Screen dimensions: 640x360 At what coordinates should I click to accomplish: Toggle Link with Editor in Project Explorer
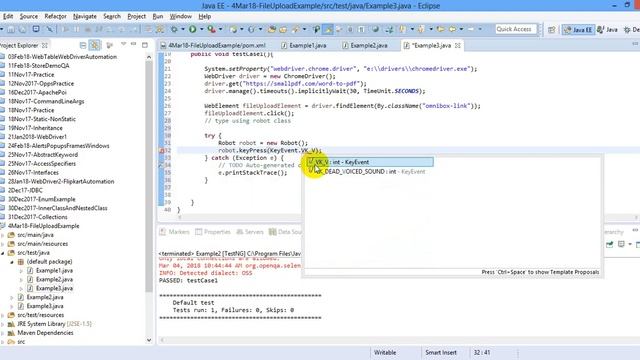pyautogui.click(x=95, y=45)
